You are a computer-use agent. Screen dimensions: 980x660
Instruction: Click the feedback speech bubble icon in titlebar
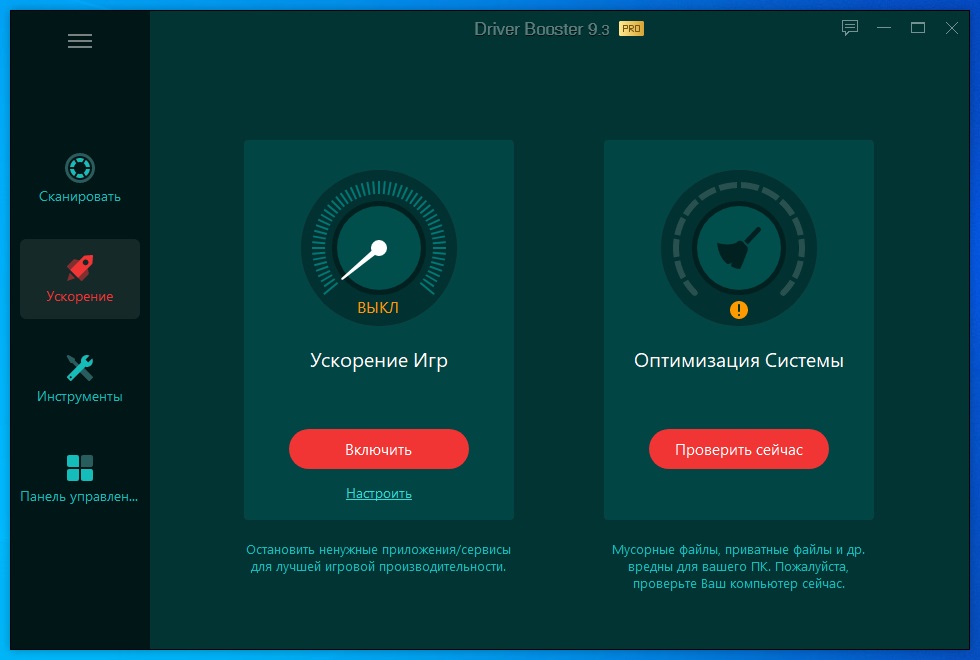click(x=850, y=28)
